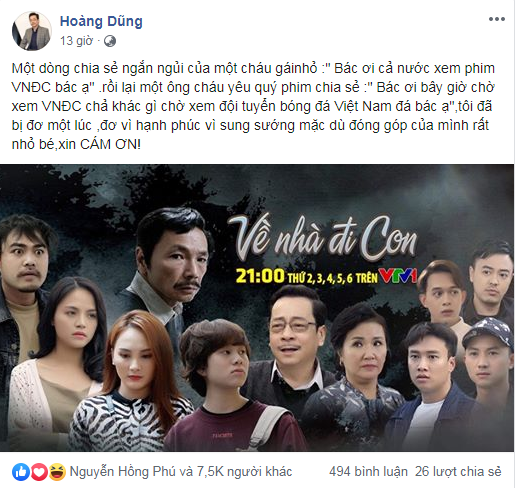Screen dimensions: 515x488
Task: Open the Hoàng Dũng profile name link
Action: click(101, 21)
